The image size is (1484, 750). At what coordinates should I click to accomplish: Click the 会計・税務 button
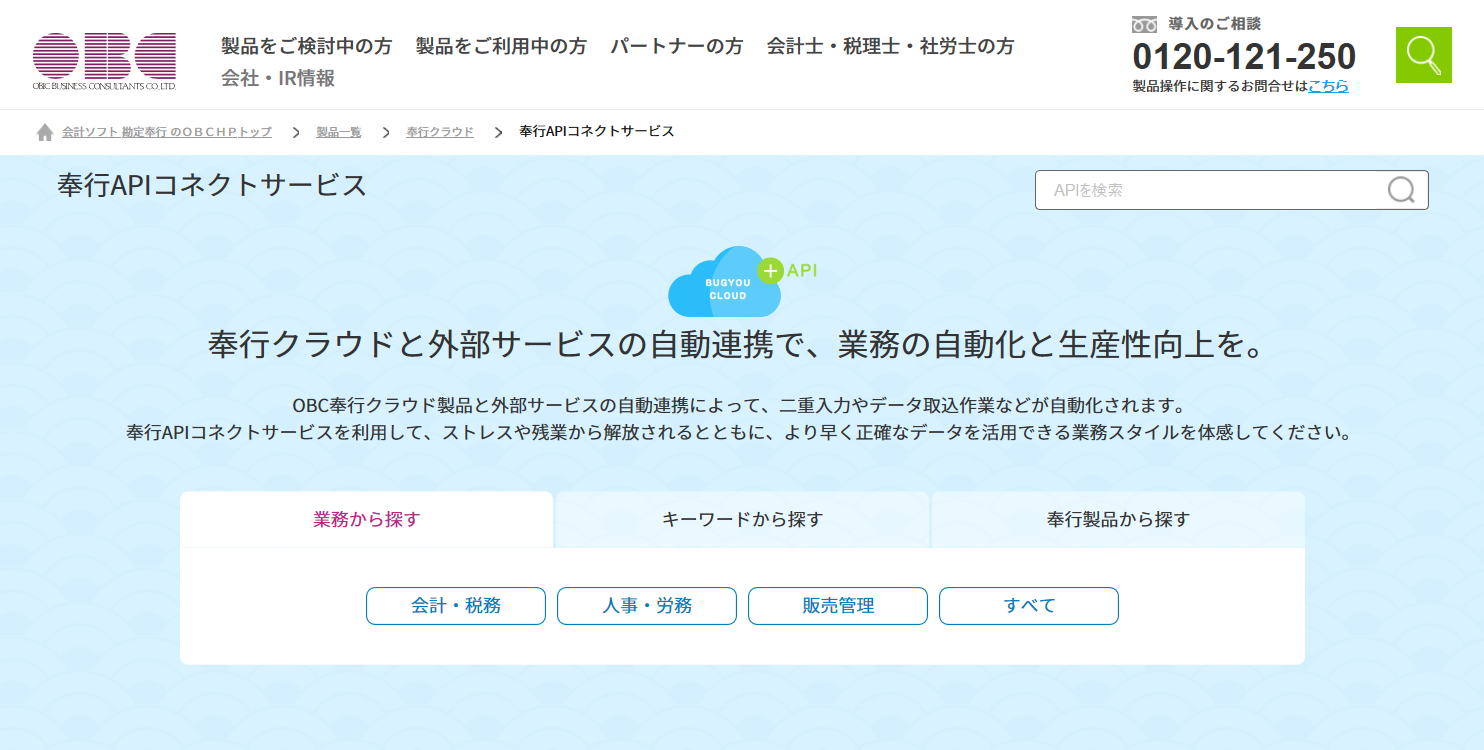pos(456,606)
